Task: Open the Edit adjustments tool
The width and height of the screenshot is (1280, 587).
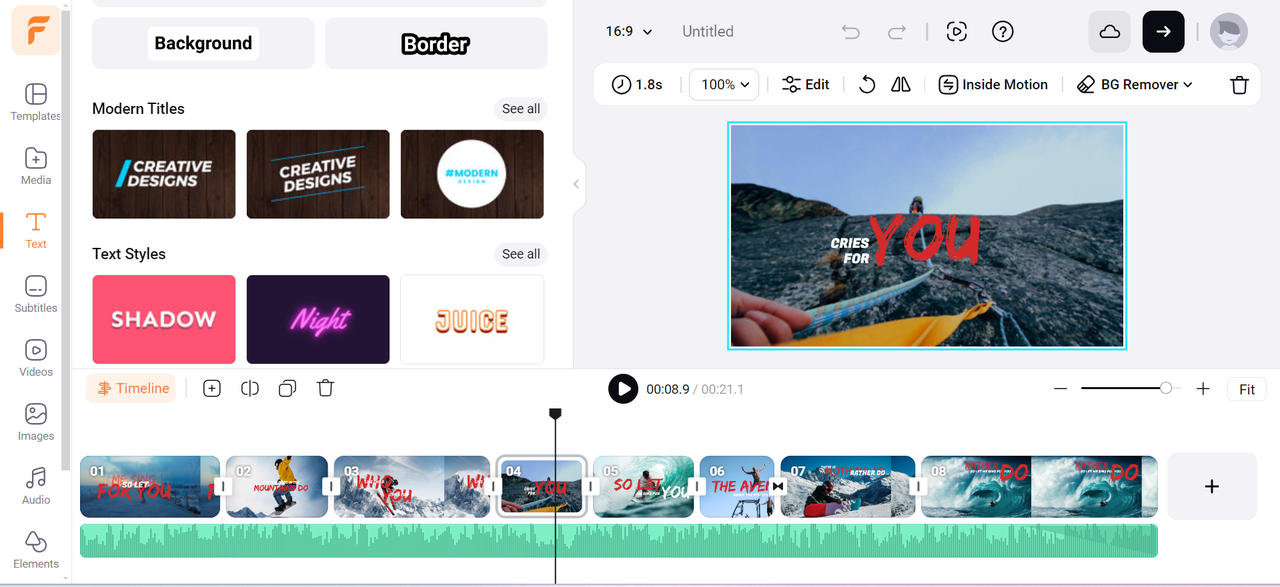Action: (x=806, y=85)
